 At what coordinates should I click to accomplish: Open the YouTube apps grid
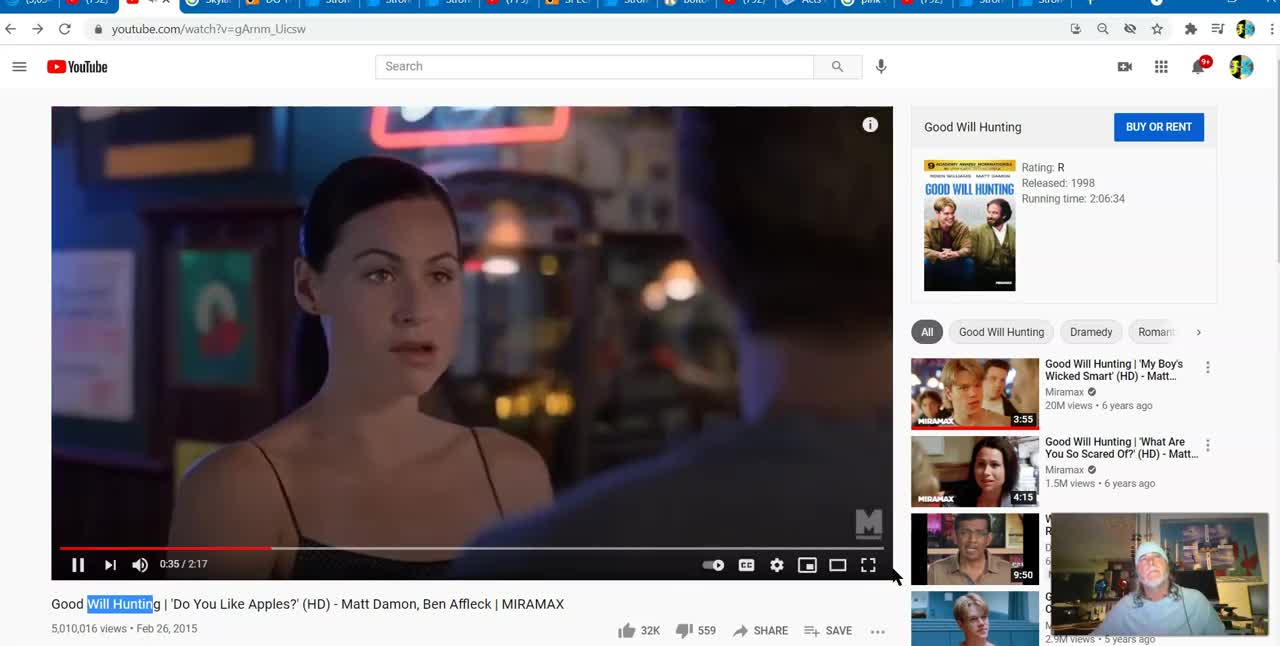pyautogui.click(x=1161, y=67)
